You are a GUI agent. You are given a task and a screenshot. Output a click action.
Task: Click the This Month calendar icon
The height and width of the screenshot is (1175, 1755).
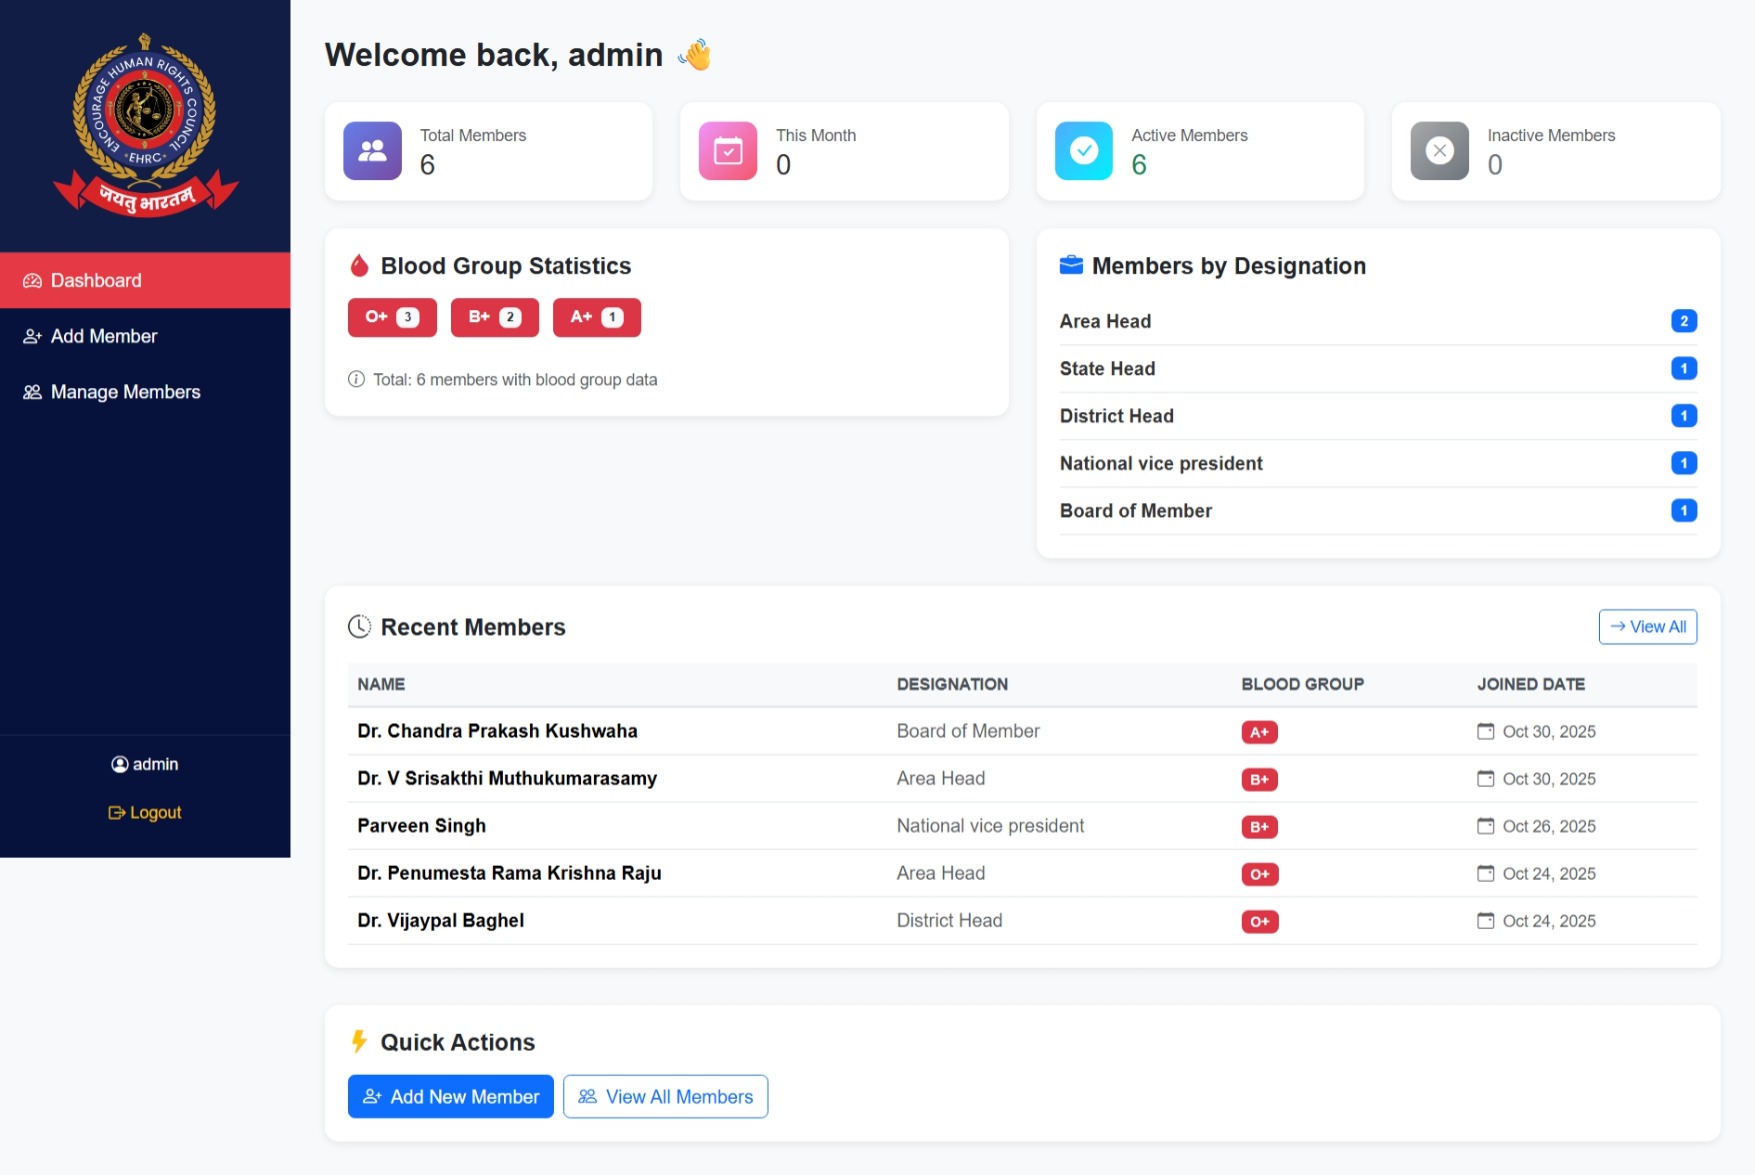click(x=728, y=151)
